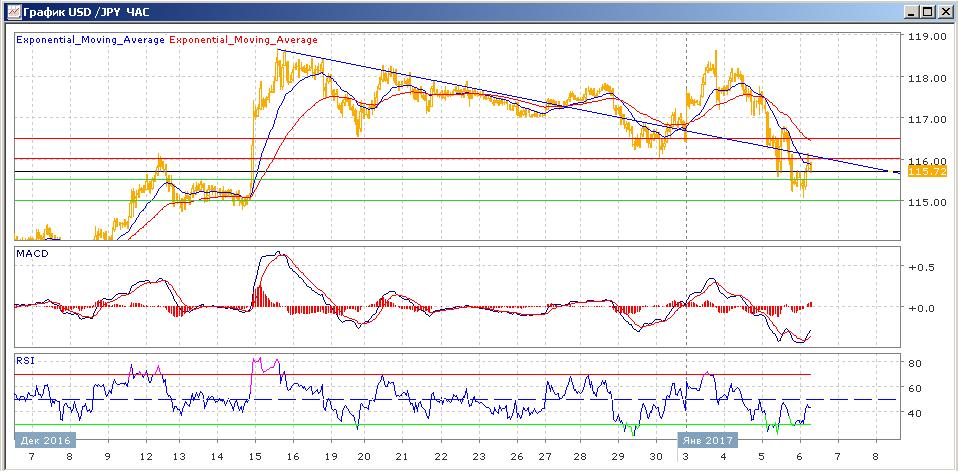The height and width of the screenshot is (474, 958).
Task: Minimize the График USD/JPY window
Action: point(911,12)
